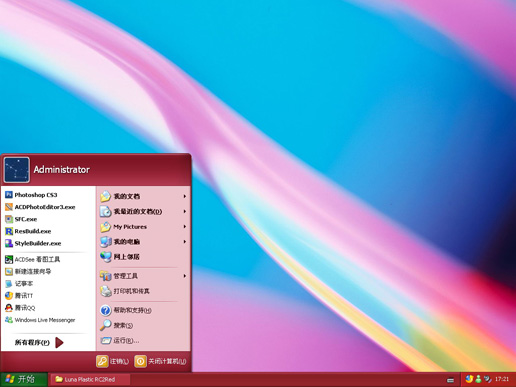Launch ACDPhotoEditor3.exe icon
This screenshot has width=516, height=387.
9,207
